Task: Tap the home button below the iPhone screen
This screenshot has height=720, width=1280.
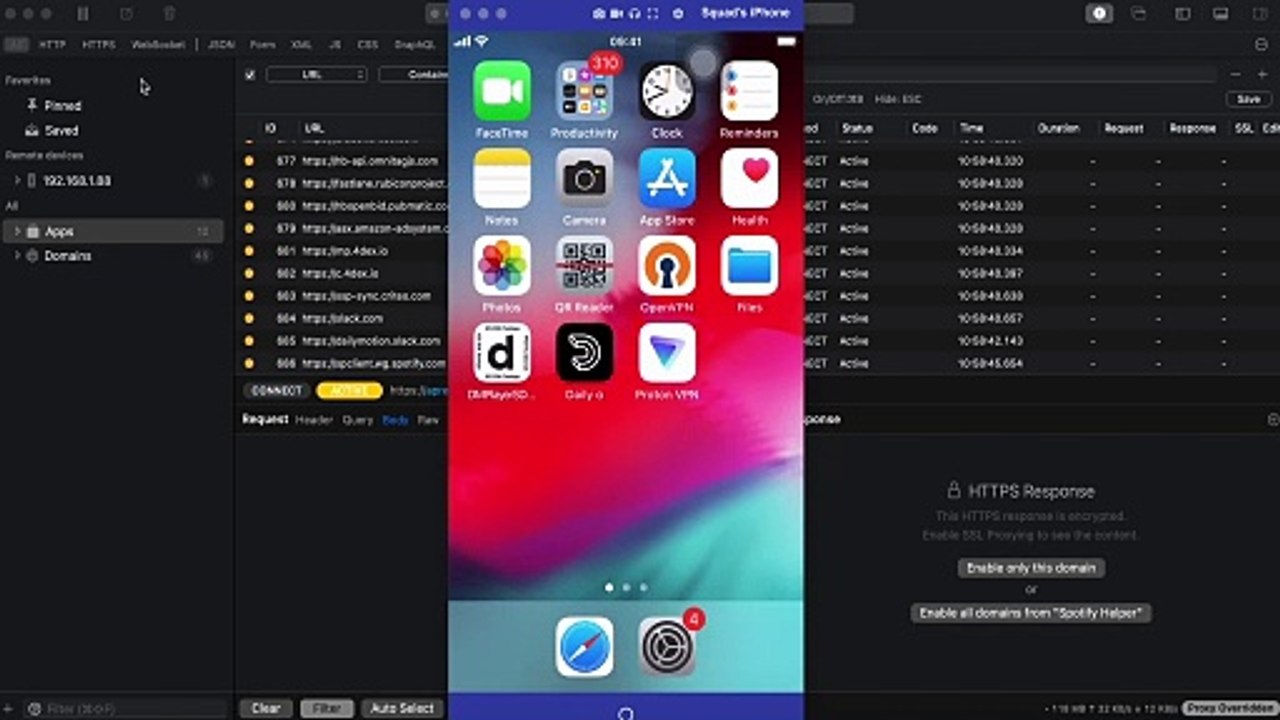Action: tap(626, 713)
